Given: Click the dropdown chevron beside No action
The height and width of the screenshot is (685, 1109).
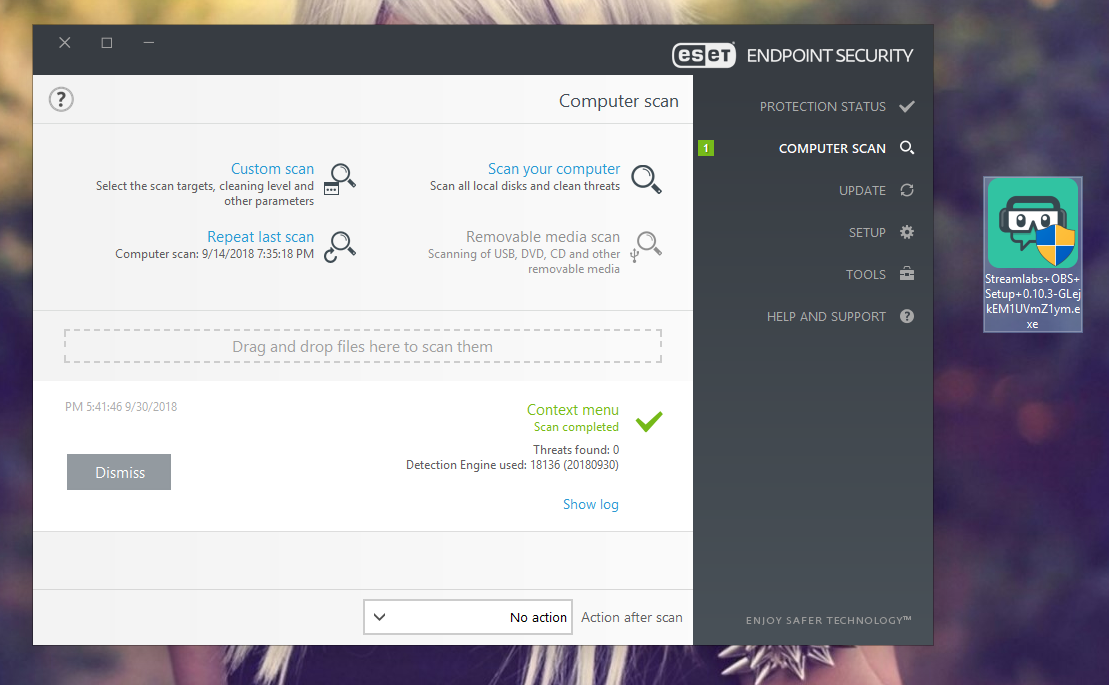Looking at the screenshot, I should click(x=380, y=617).
